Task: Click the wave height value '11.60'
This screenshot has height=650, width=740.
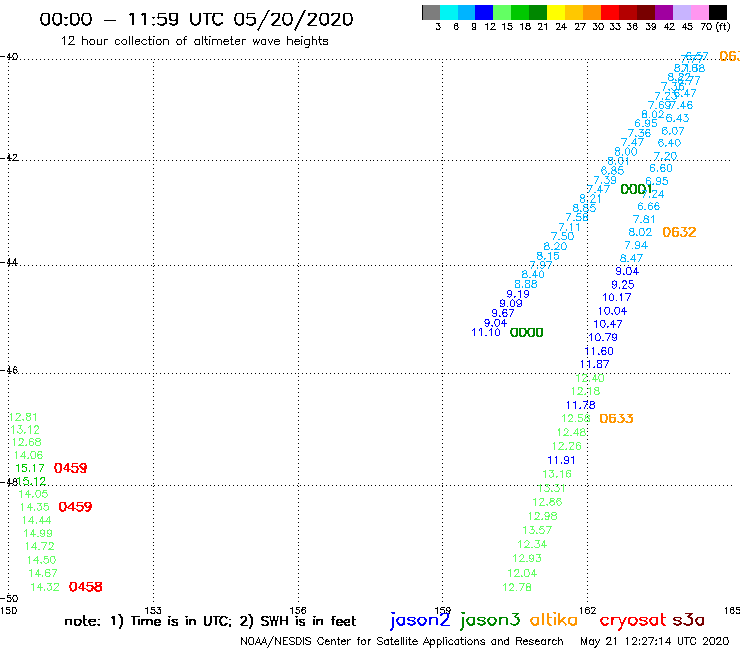Action: coord(599,352)
